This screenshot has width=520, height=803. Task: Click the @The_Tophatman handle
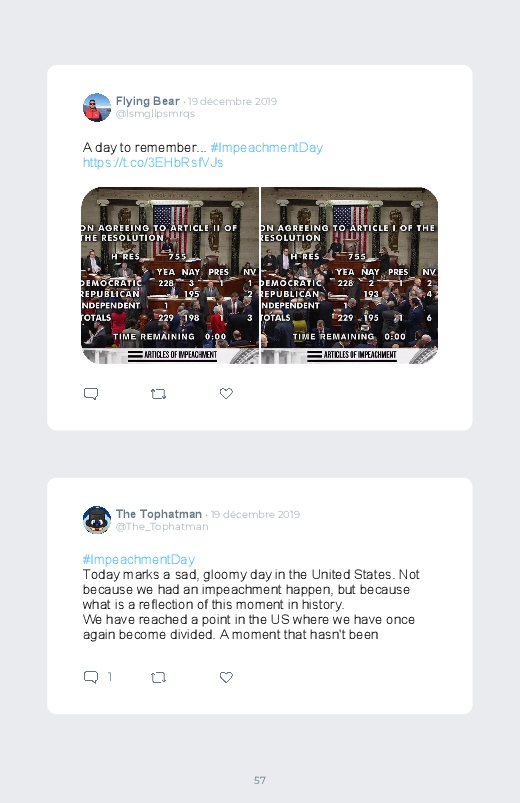[162, 526]
